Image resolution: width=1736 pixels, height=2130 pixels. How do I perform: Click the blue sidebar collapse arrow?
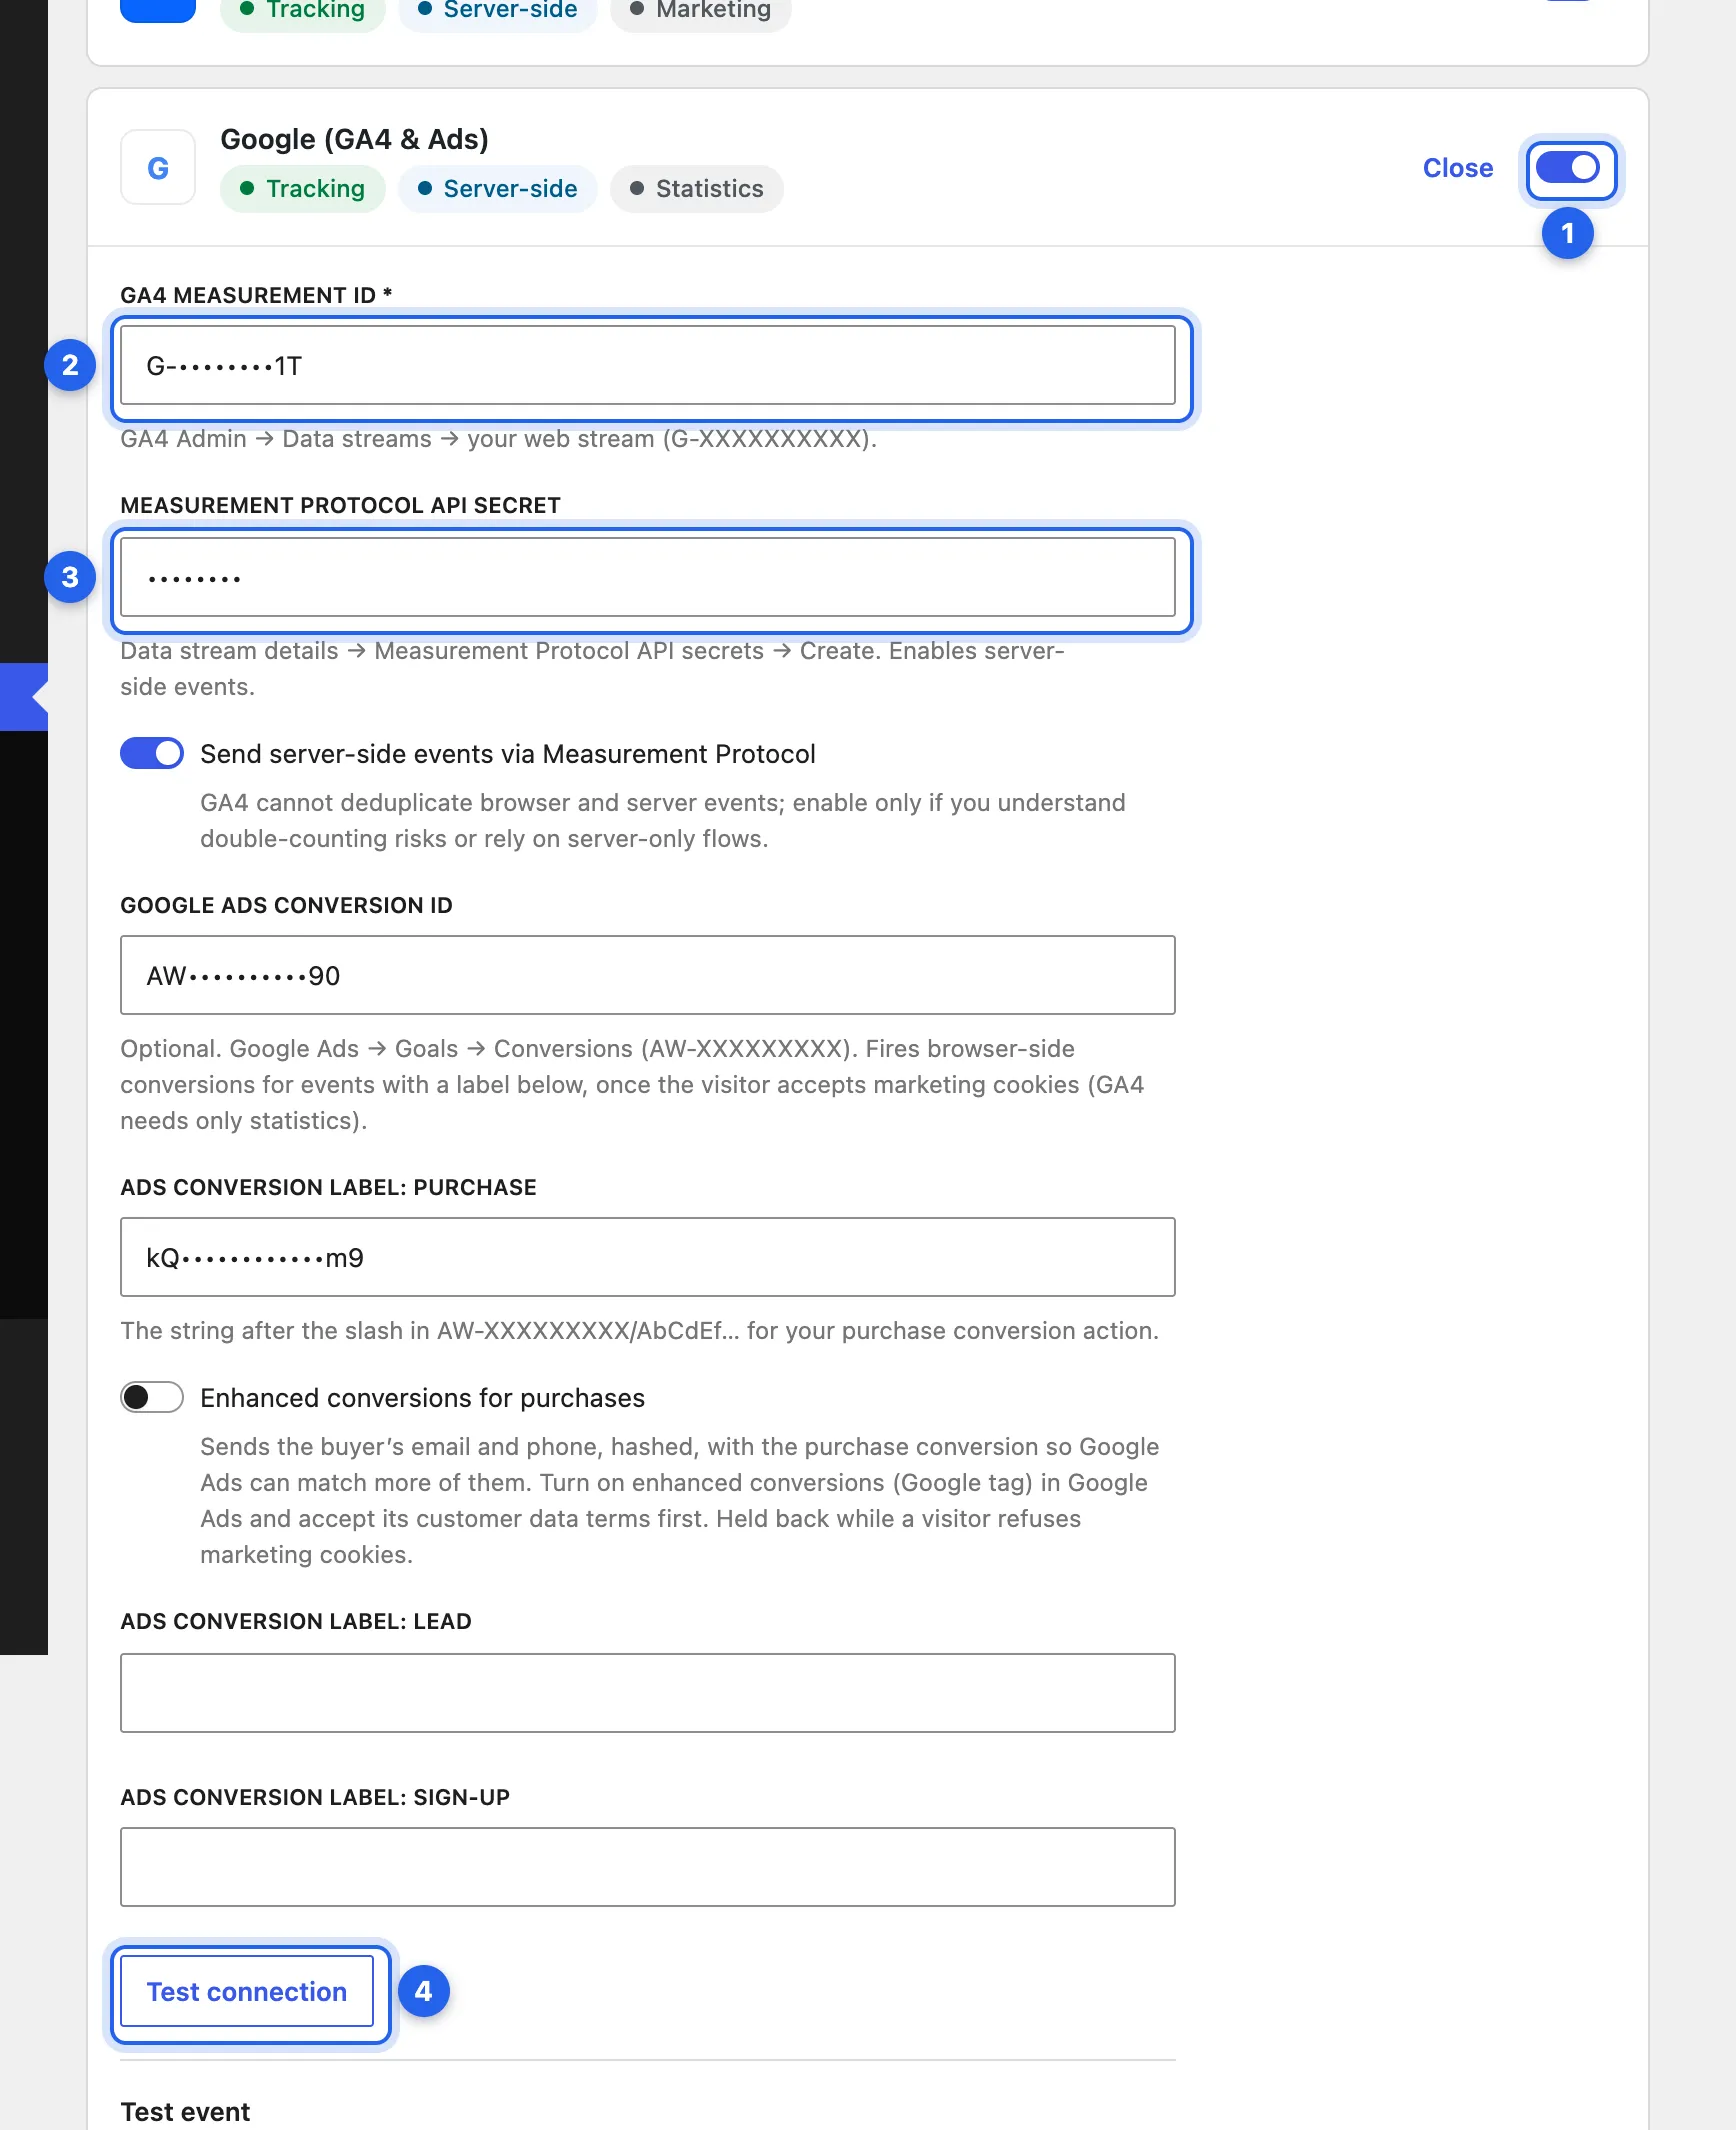[24, 696]
